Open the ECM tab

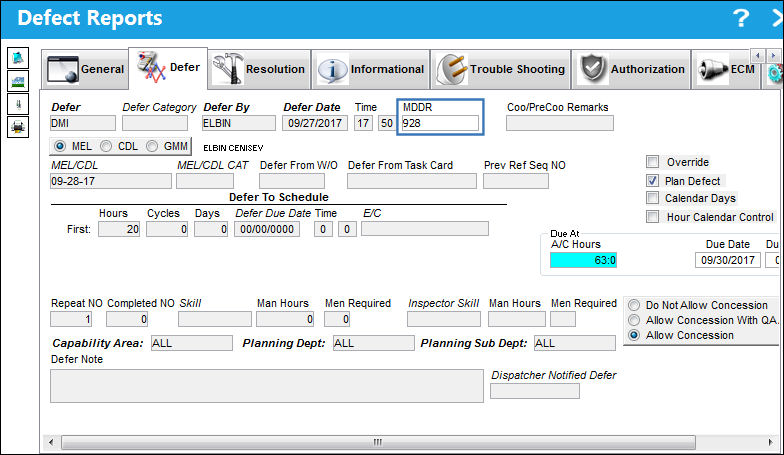[x=726, y=69]
